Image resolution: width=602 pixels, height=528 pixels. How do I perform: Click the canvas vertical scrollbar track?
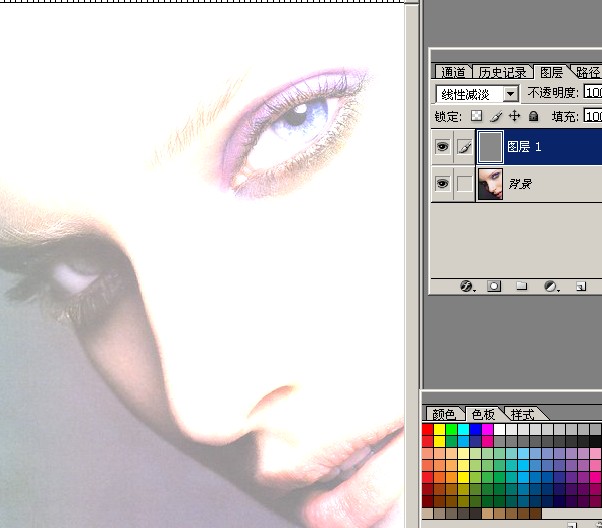click(x=412, y=265)
